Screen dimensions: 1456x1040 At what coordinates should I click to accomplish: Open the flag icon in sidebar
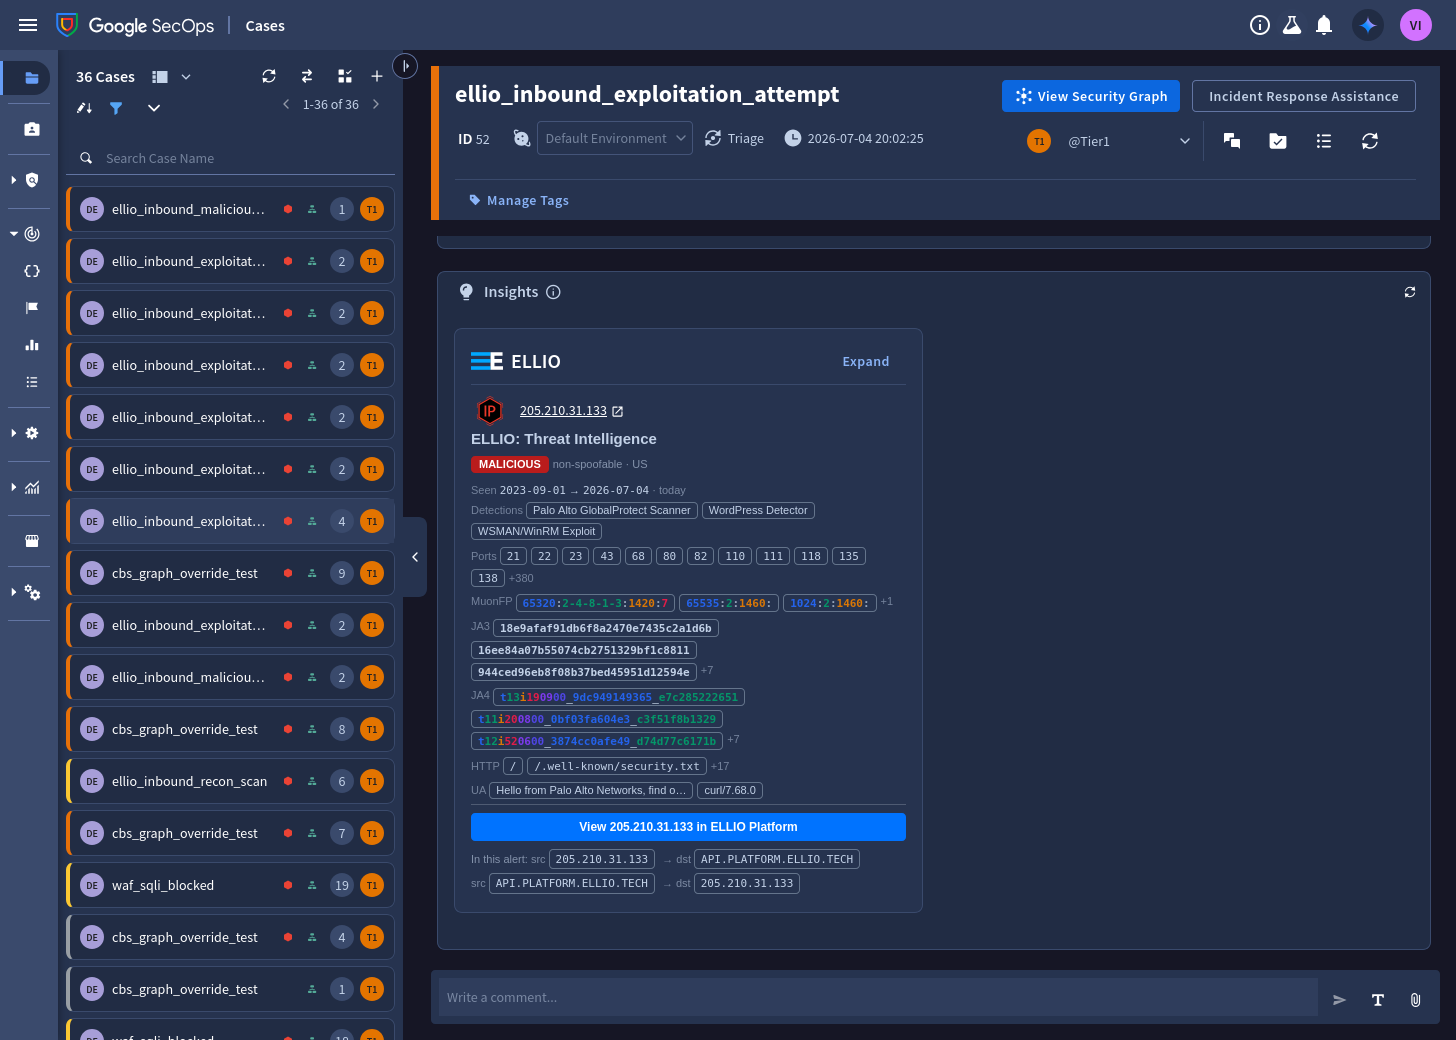click(x=32, y=308)
